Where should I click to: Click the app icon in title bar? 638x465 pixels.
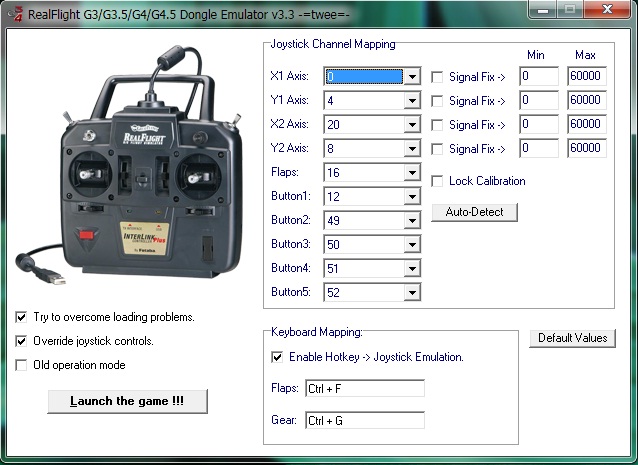tap(16, 13)
